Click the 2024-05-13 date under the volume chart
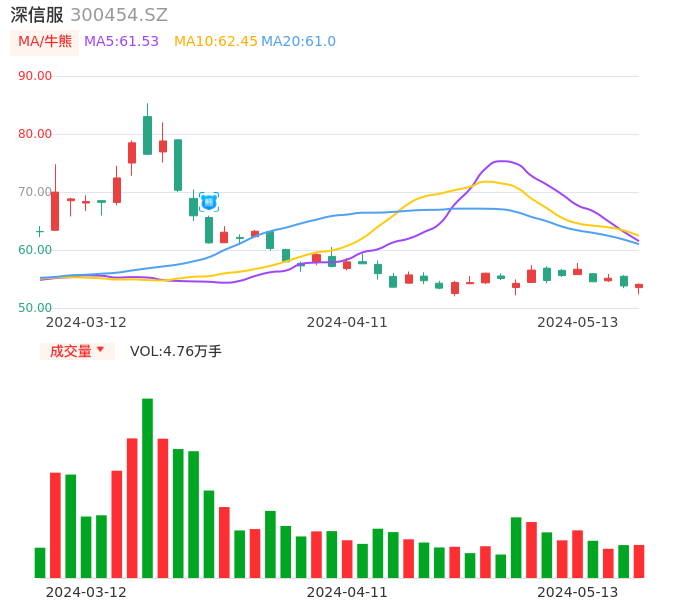686x606 pixels. [x=578, y=592]
